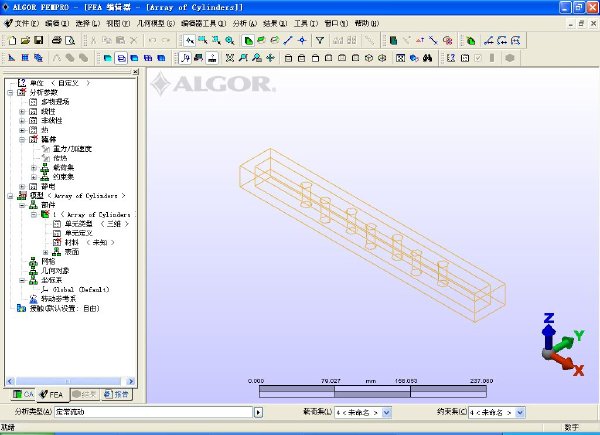600x435 pixels.
Task: Click the blue grid icon in second toolbar
Action: (x=25, y=58)
